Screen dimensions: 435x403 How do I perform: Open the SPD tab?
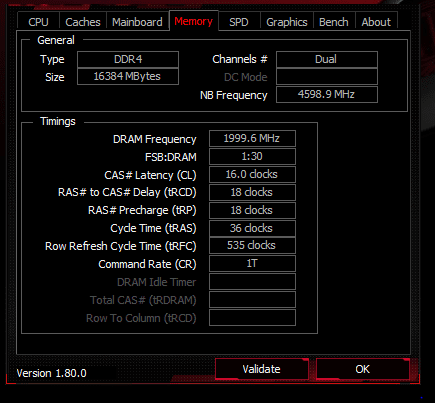coord(239,22)
